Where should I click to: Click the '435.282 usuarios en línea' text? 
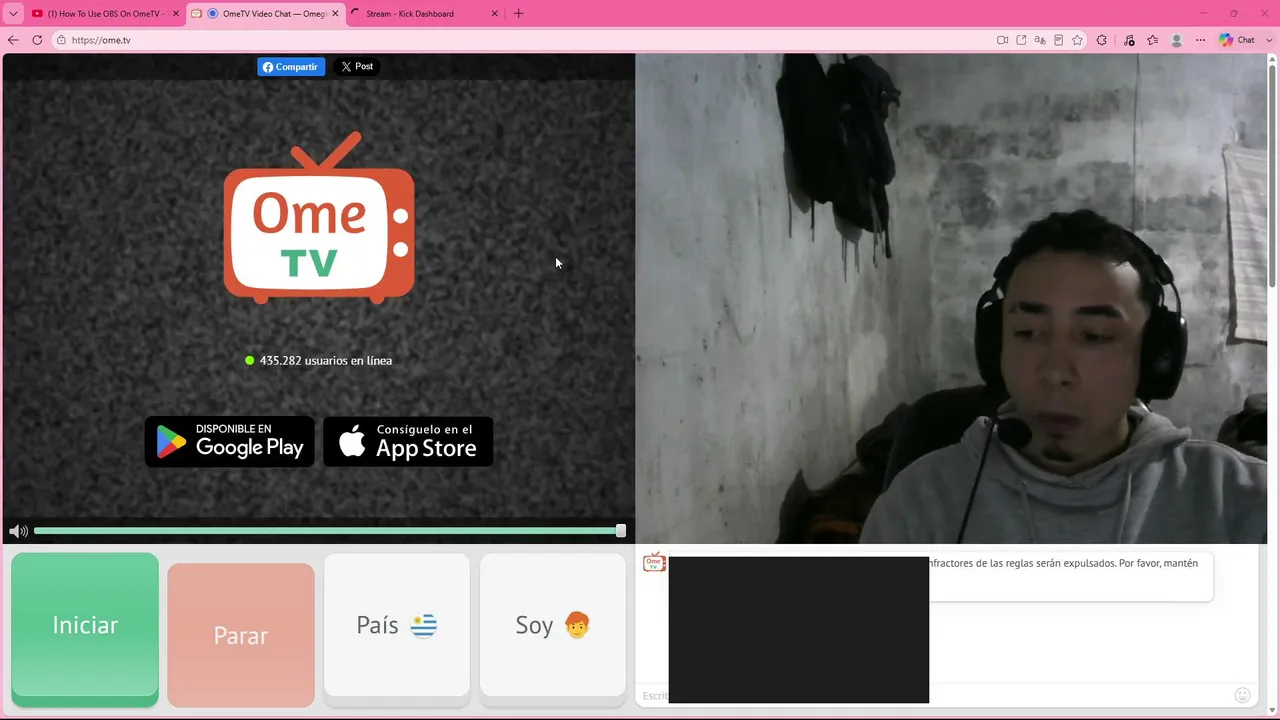[326, 360]
